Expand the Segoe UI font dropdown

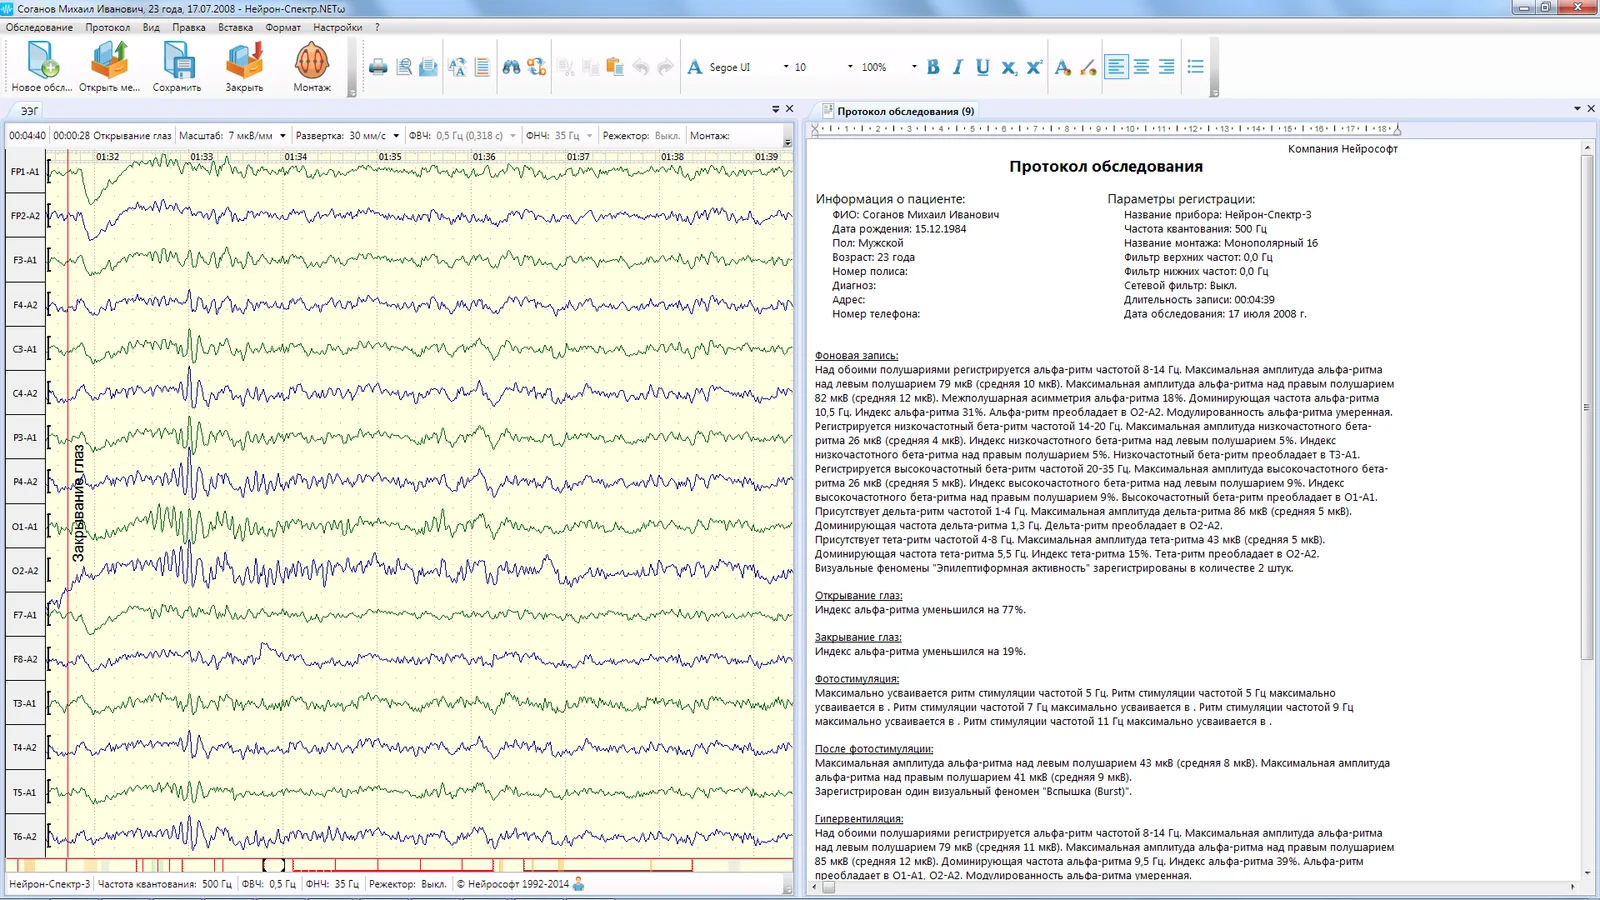pyautogui.click(x=786, y=67)
